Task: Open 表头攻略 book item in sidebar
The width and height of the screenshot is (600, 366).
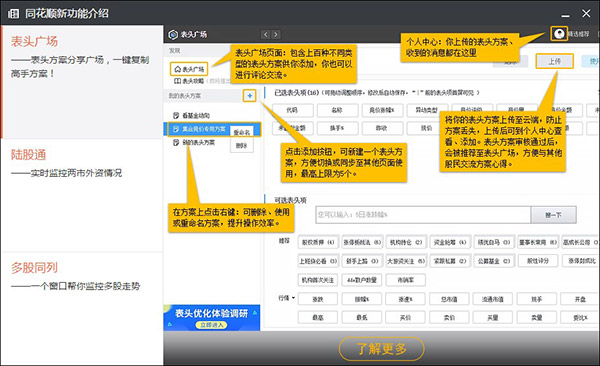Action: tap(189, 81)
